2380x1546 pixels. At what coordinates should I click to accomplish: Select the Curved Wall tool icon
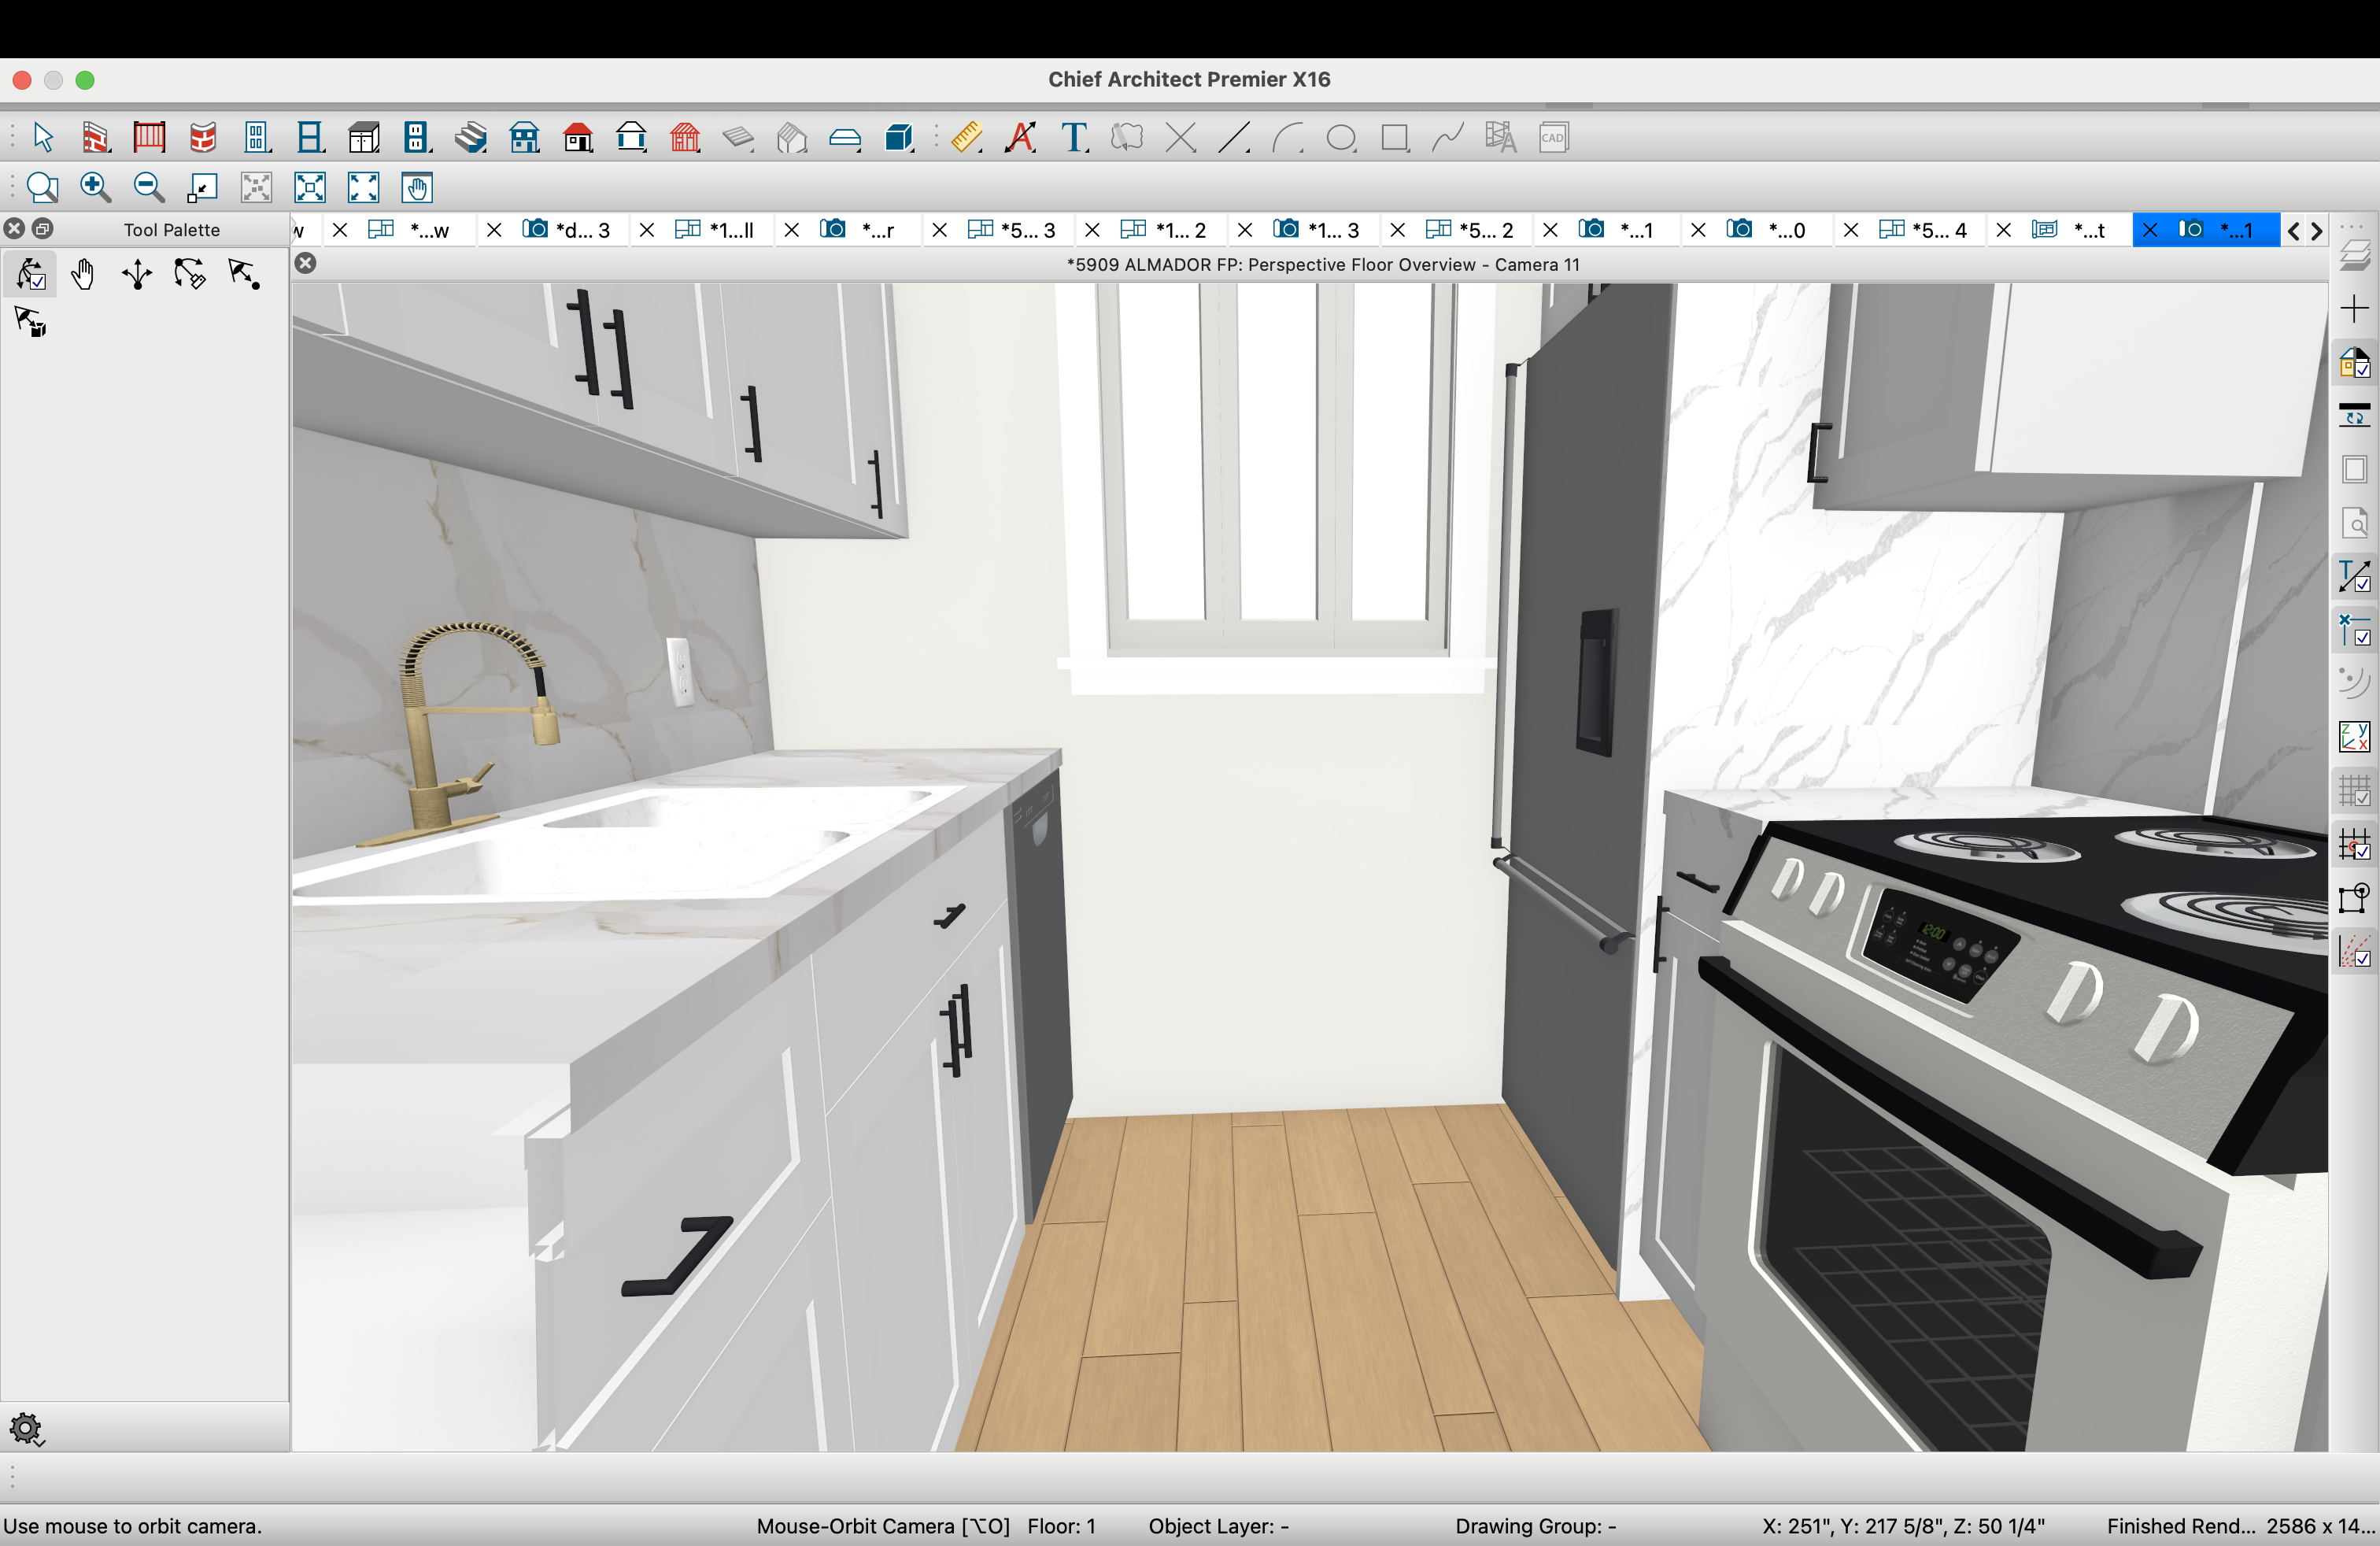pyautogui.click(x=203, y=137)
